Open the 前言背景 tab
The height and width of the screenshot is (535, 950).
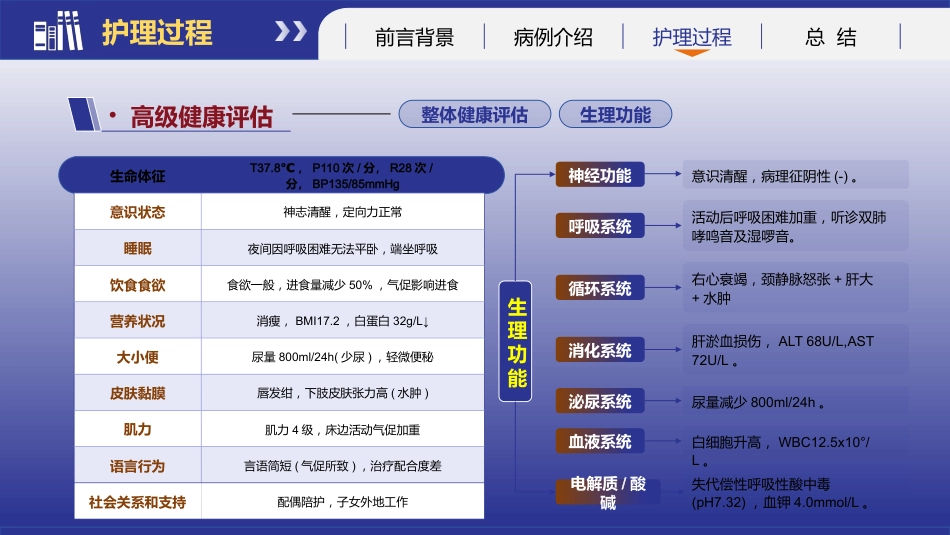tap(414, 38)
